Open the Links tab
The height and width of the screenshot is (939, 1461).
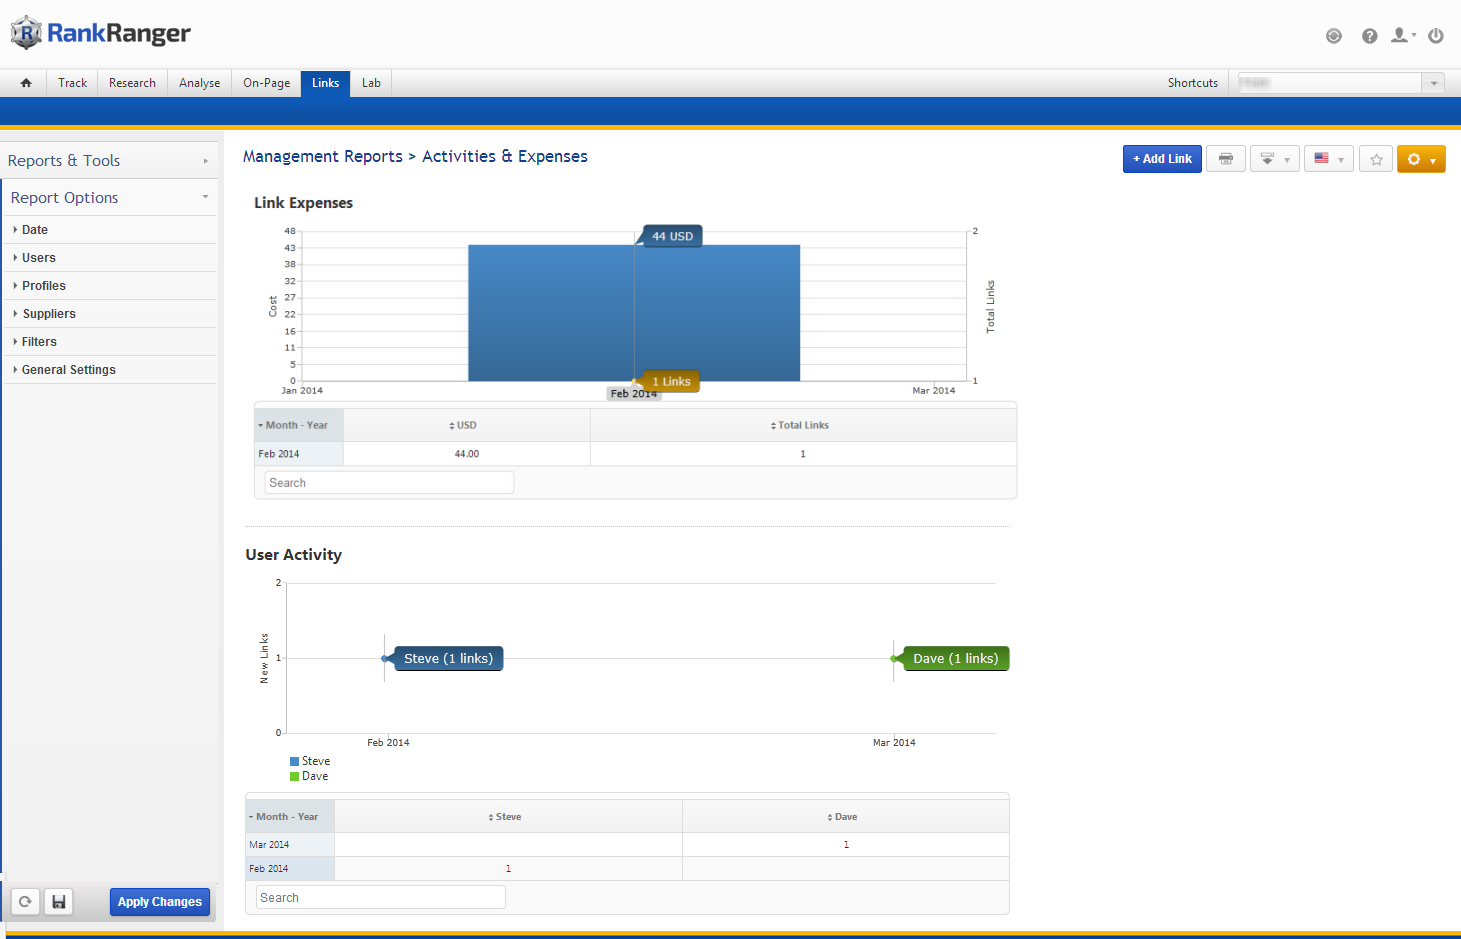pos(325,83)
